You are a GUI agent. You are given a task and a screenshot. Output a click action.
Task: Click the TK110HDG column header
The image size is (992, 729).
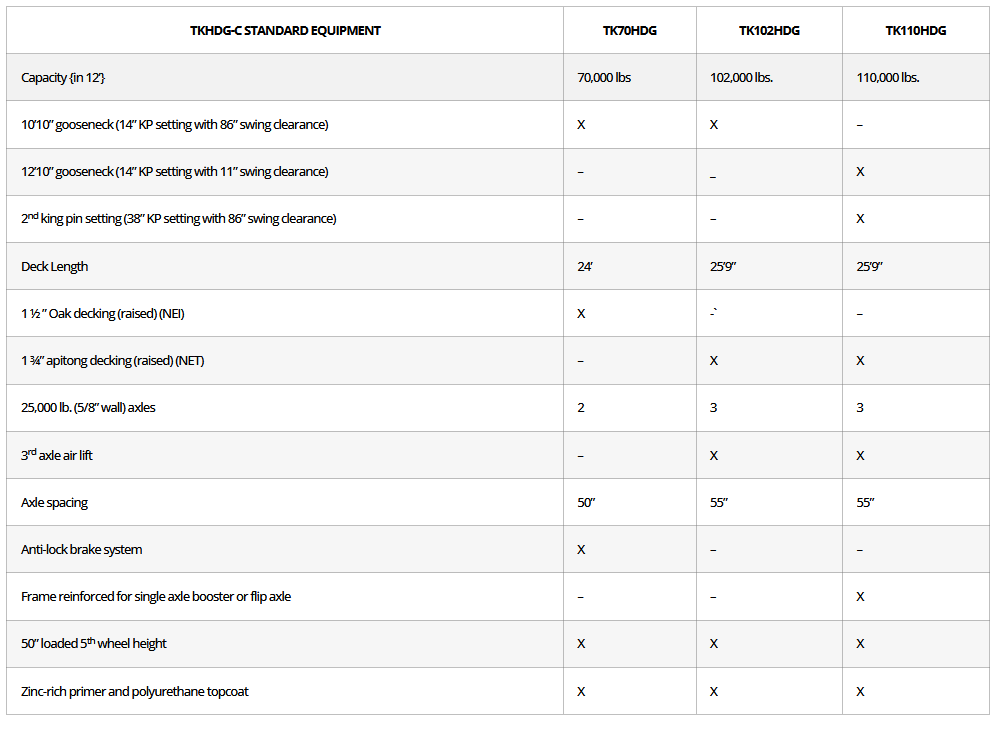click(915, 31)
